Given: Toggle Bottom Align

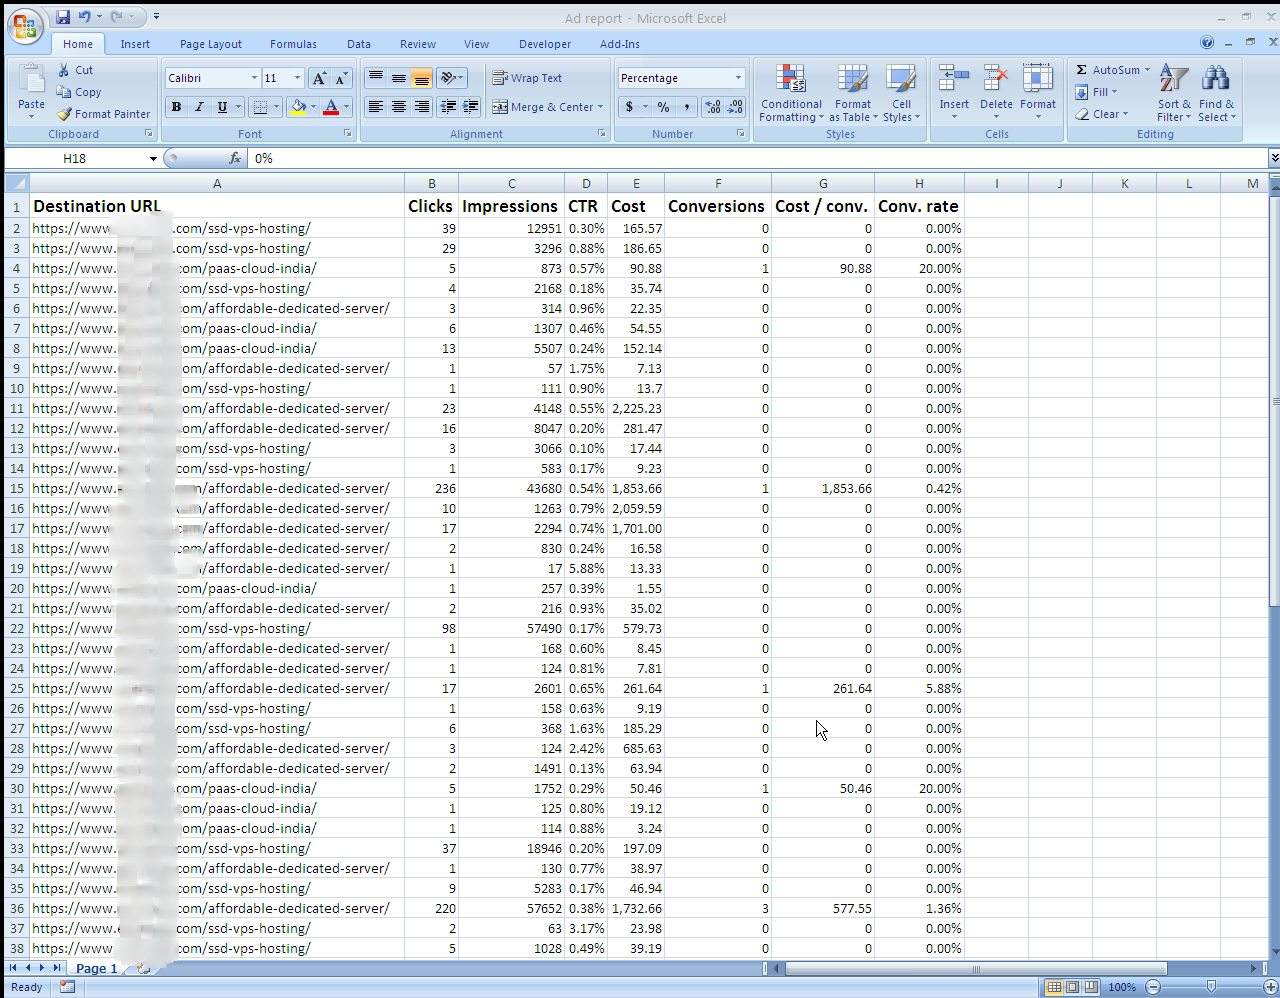Looking at the screenshot, I should click(421, 78).
